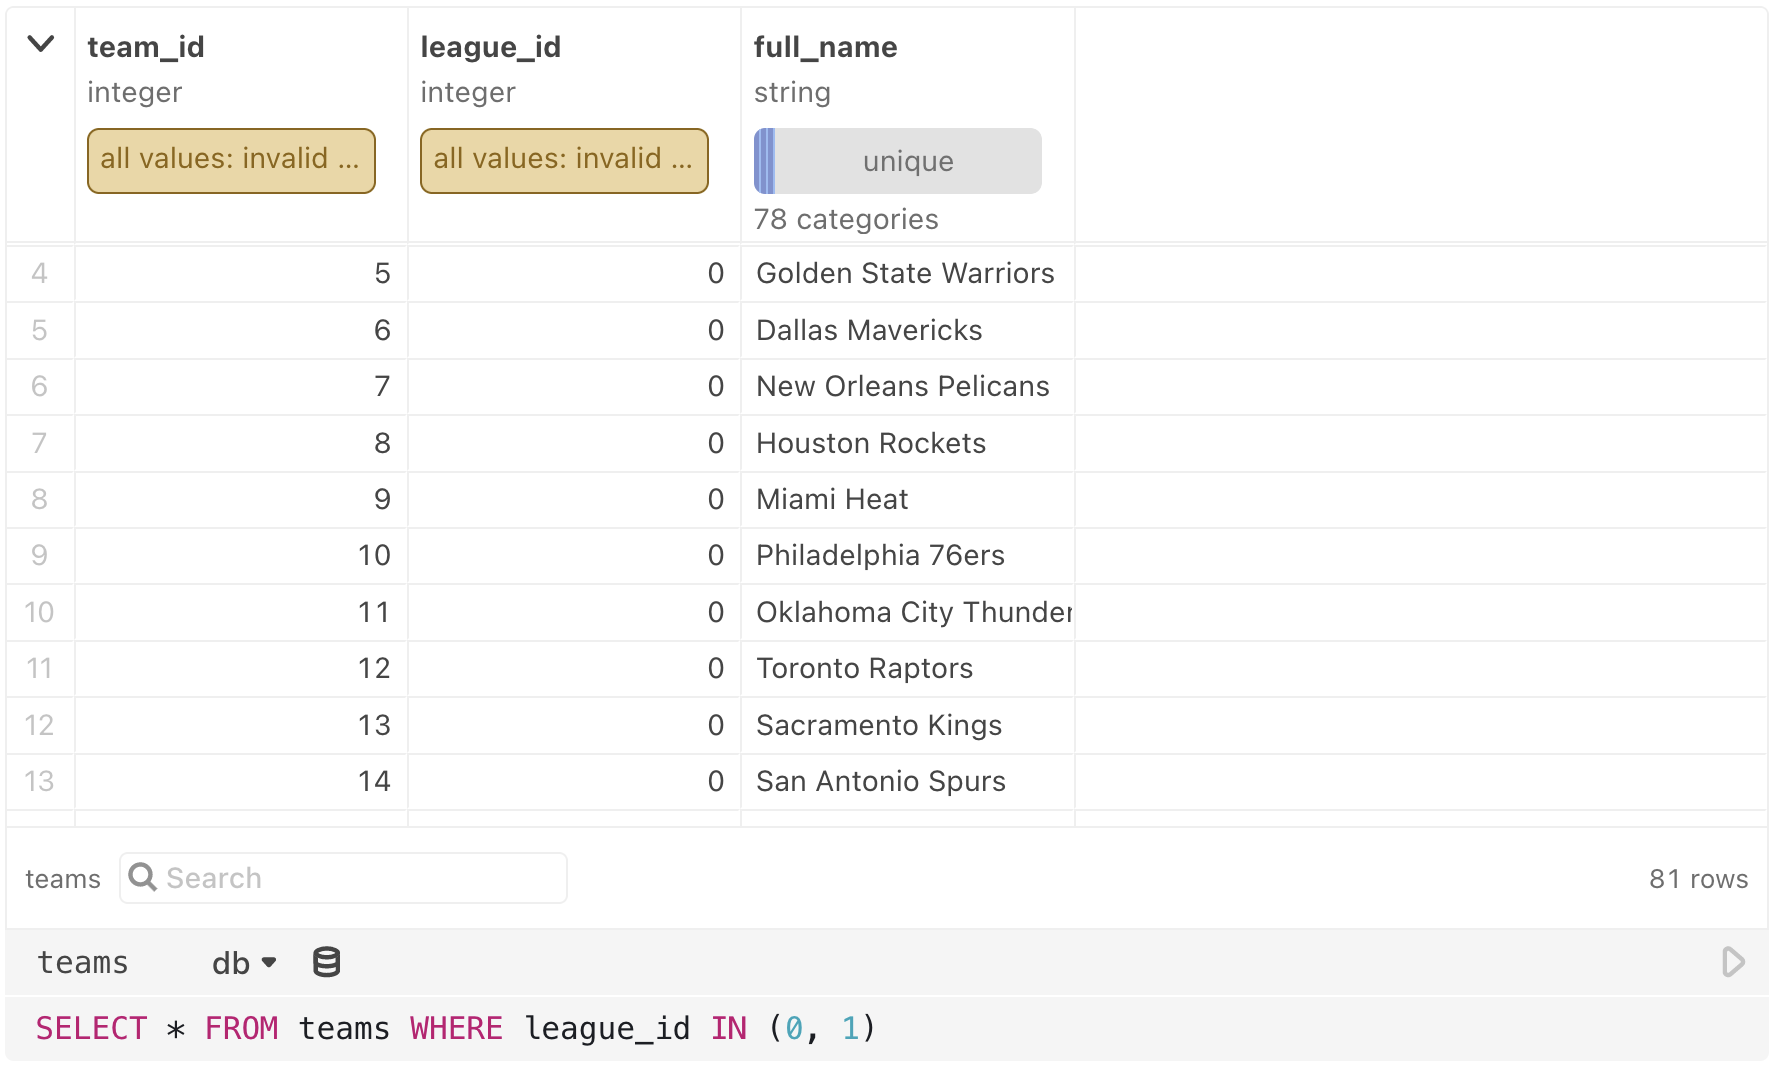Select the Miami Heat cell
The image size is (1774, 1066).
point(831,499)
